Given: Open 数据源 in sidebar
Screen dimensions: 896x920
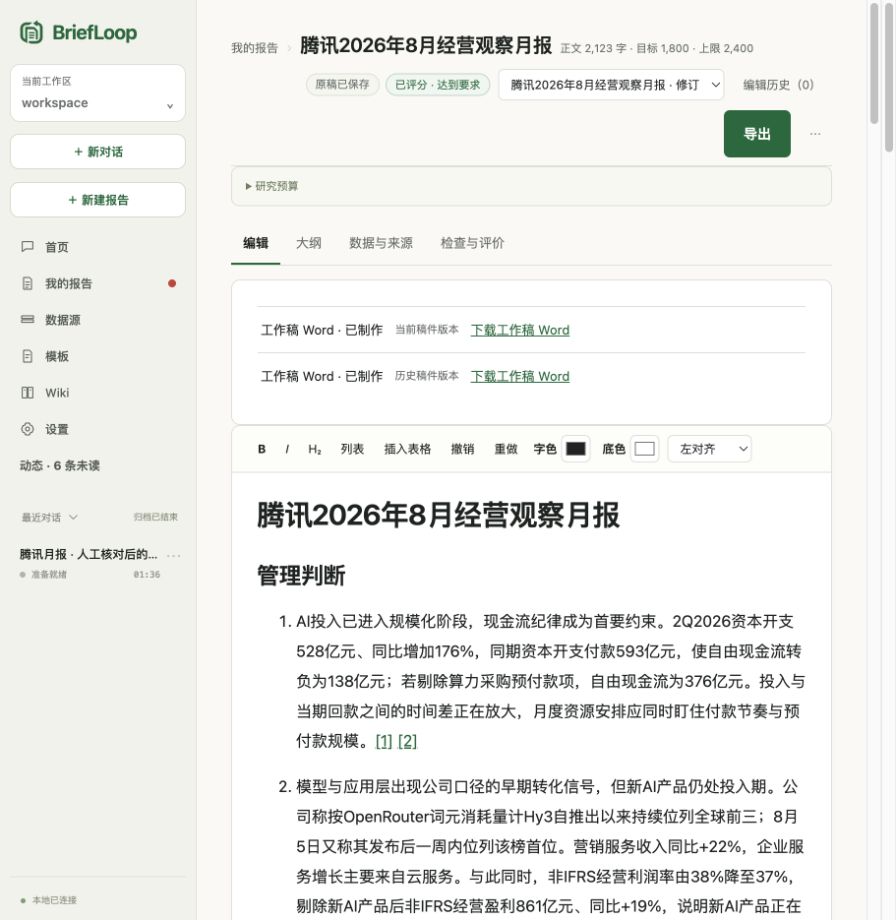Looking at the screenshot, I should pyautogui.click(x=63, y=320).
